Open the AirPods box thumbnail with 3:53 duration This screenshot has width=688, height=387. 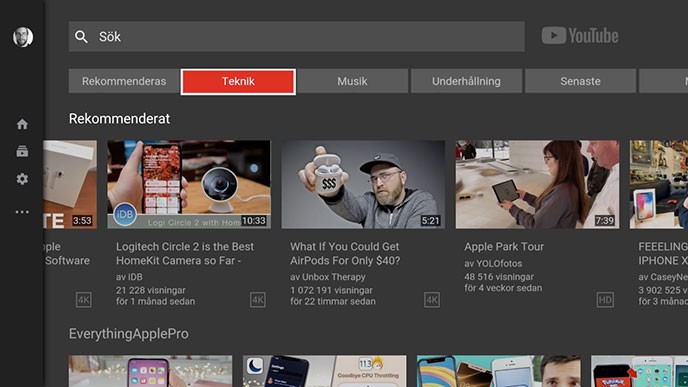70,184
